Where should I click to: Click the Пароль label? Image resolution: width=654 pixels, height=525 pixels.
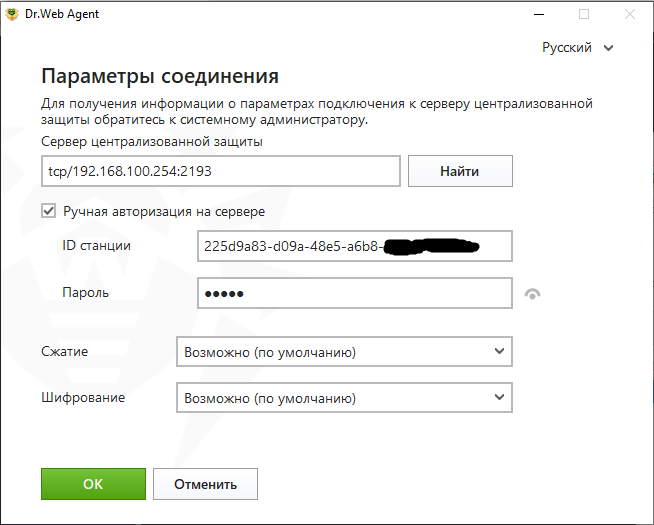[x=86, y=293]
